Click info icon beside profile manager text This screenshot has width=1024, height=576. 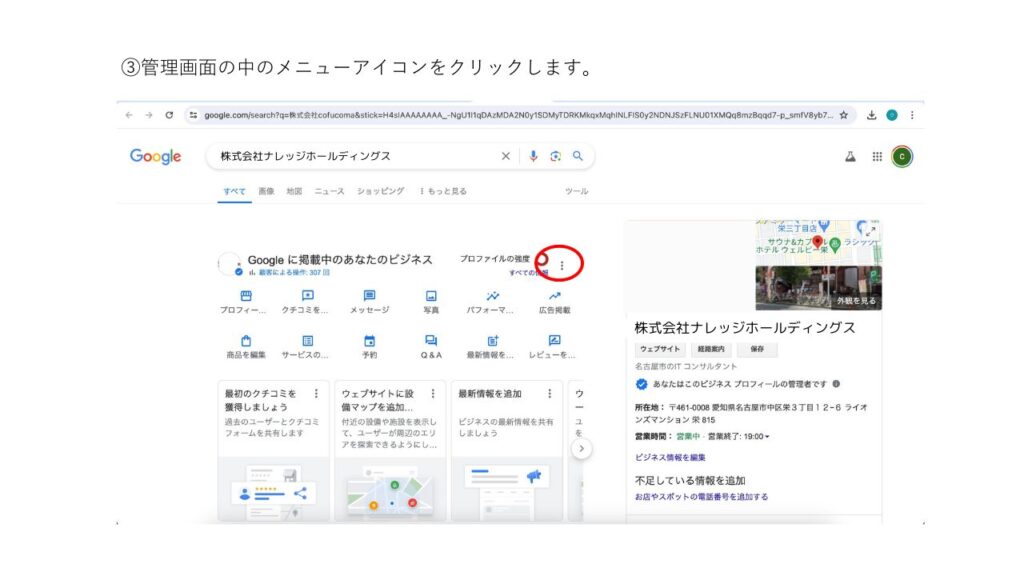pyautogui.click(x=836, y=384)
